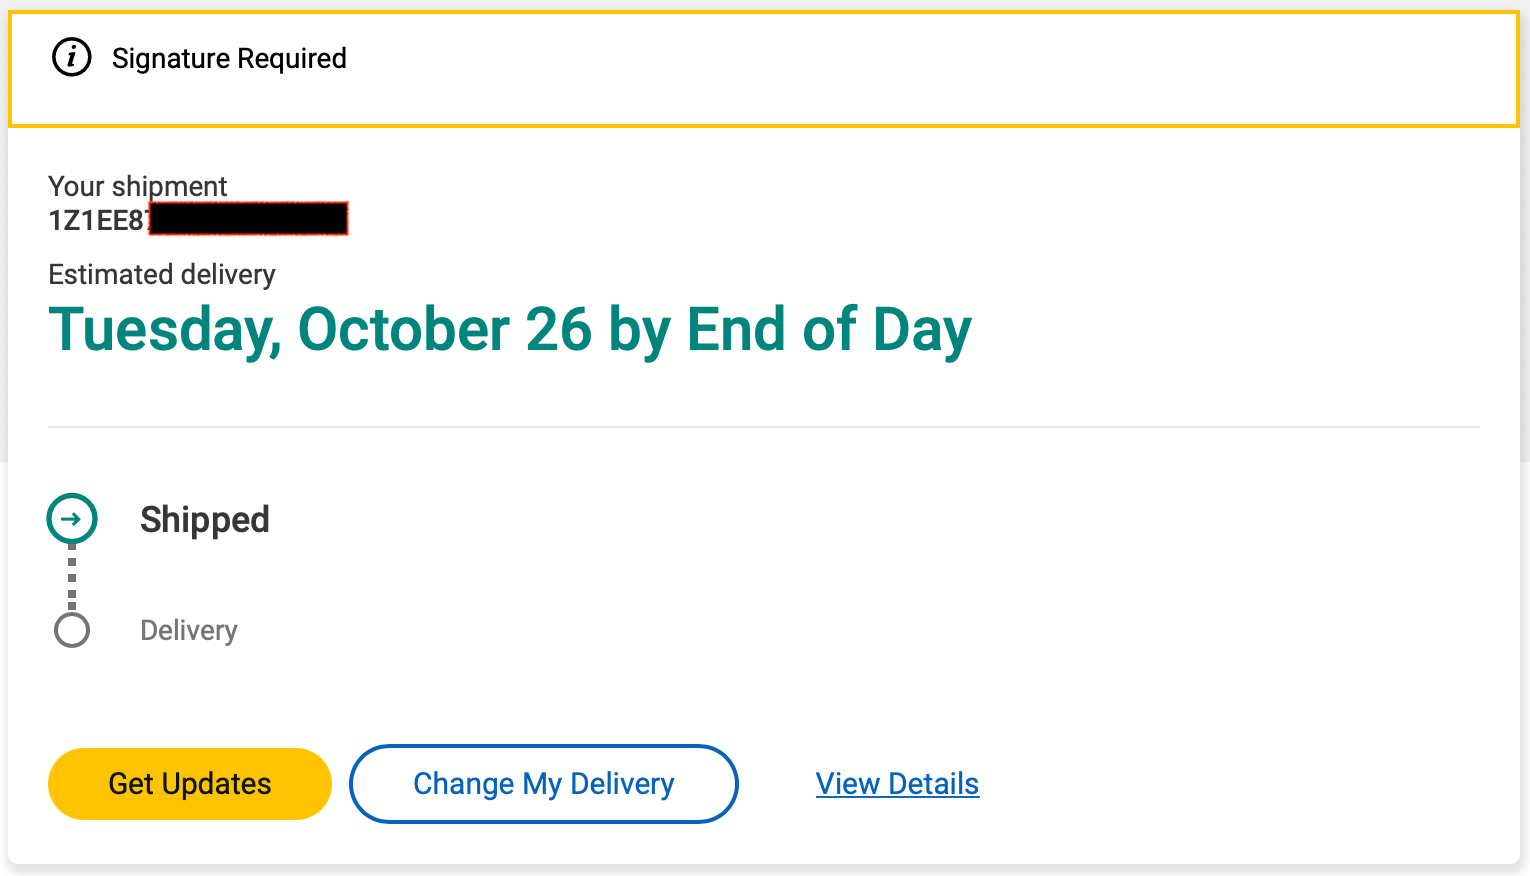Click the dotted line between progress steps
The height and width of the screenshot is (876, 1530).
click(72, 577)
